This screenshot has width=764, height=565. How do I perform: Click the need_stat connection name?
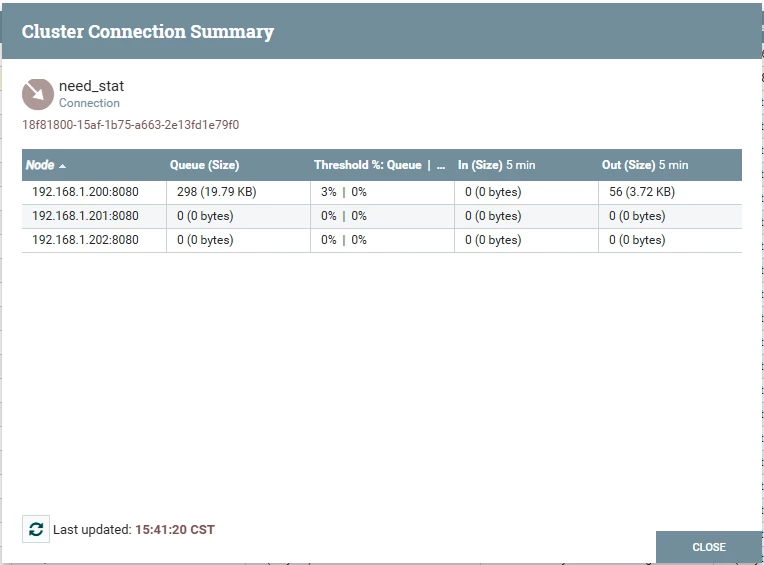pyautogui.click(x=92, y=86)
